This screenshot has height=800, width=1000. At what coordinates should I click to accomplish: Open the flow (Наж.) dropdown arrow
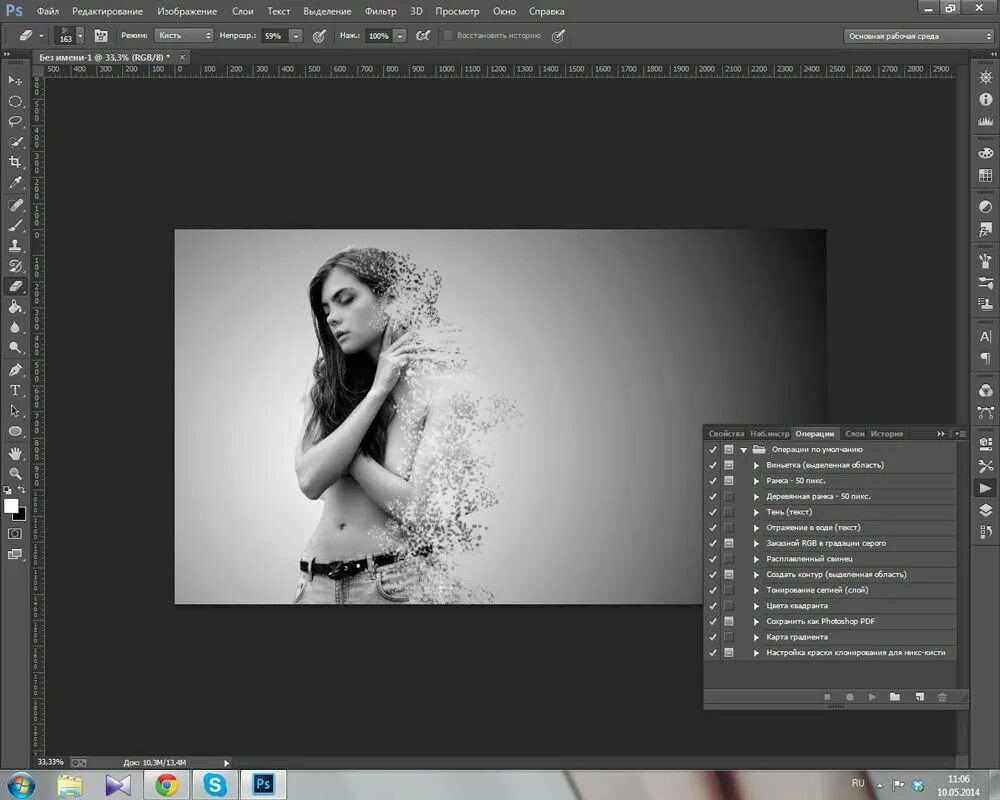pos(400,36)
